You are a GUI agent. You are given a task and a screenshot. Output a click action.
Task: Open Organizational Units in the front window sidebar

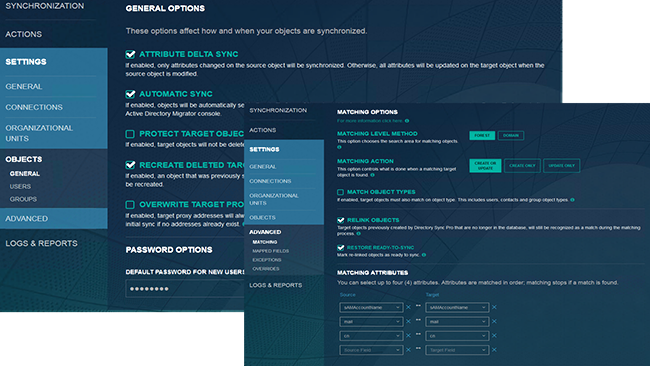pos(274,199)
